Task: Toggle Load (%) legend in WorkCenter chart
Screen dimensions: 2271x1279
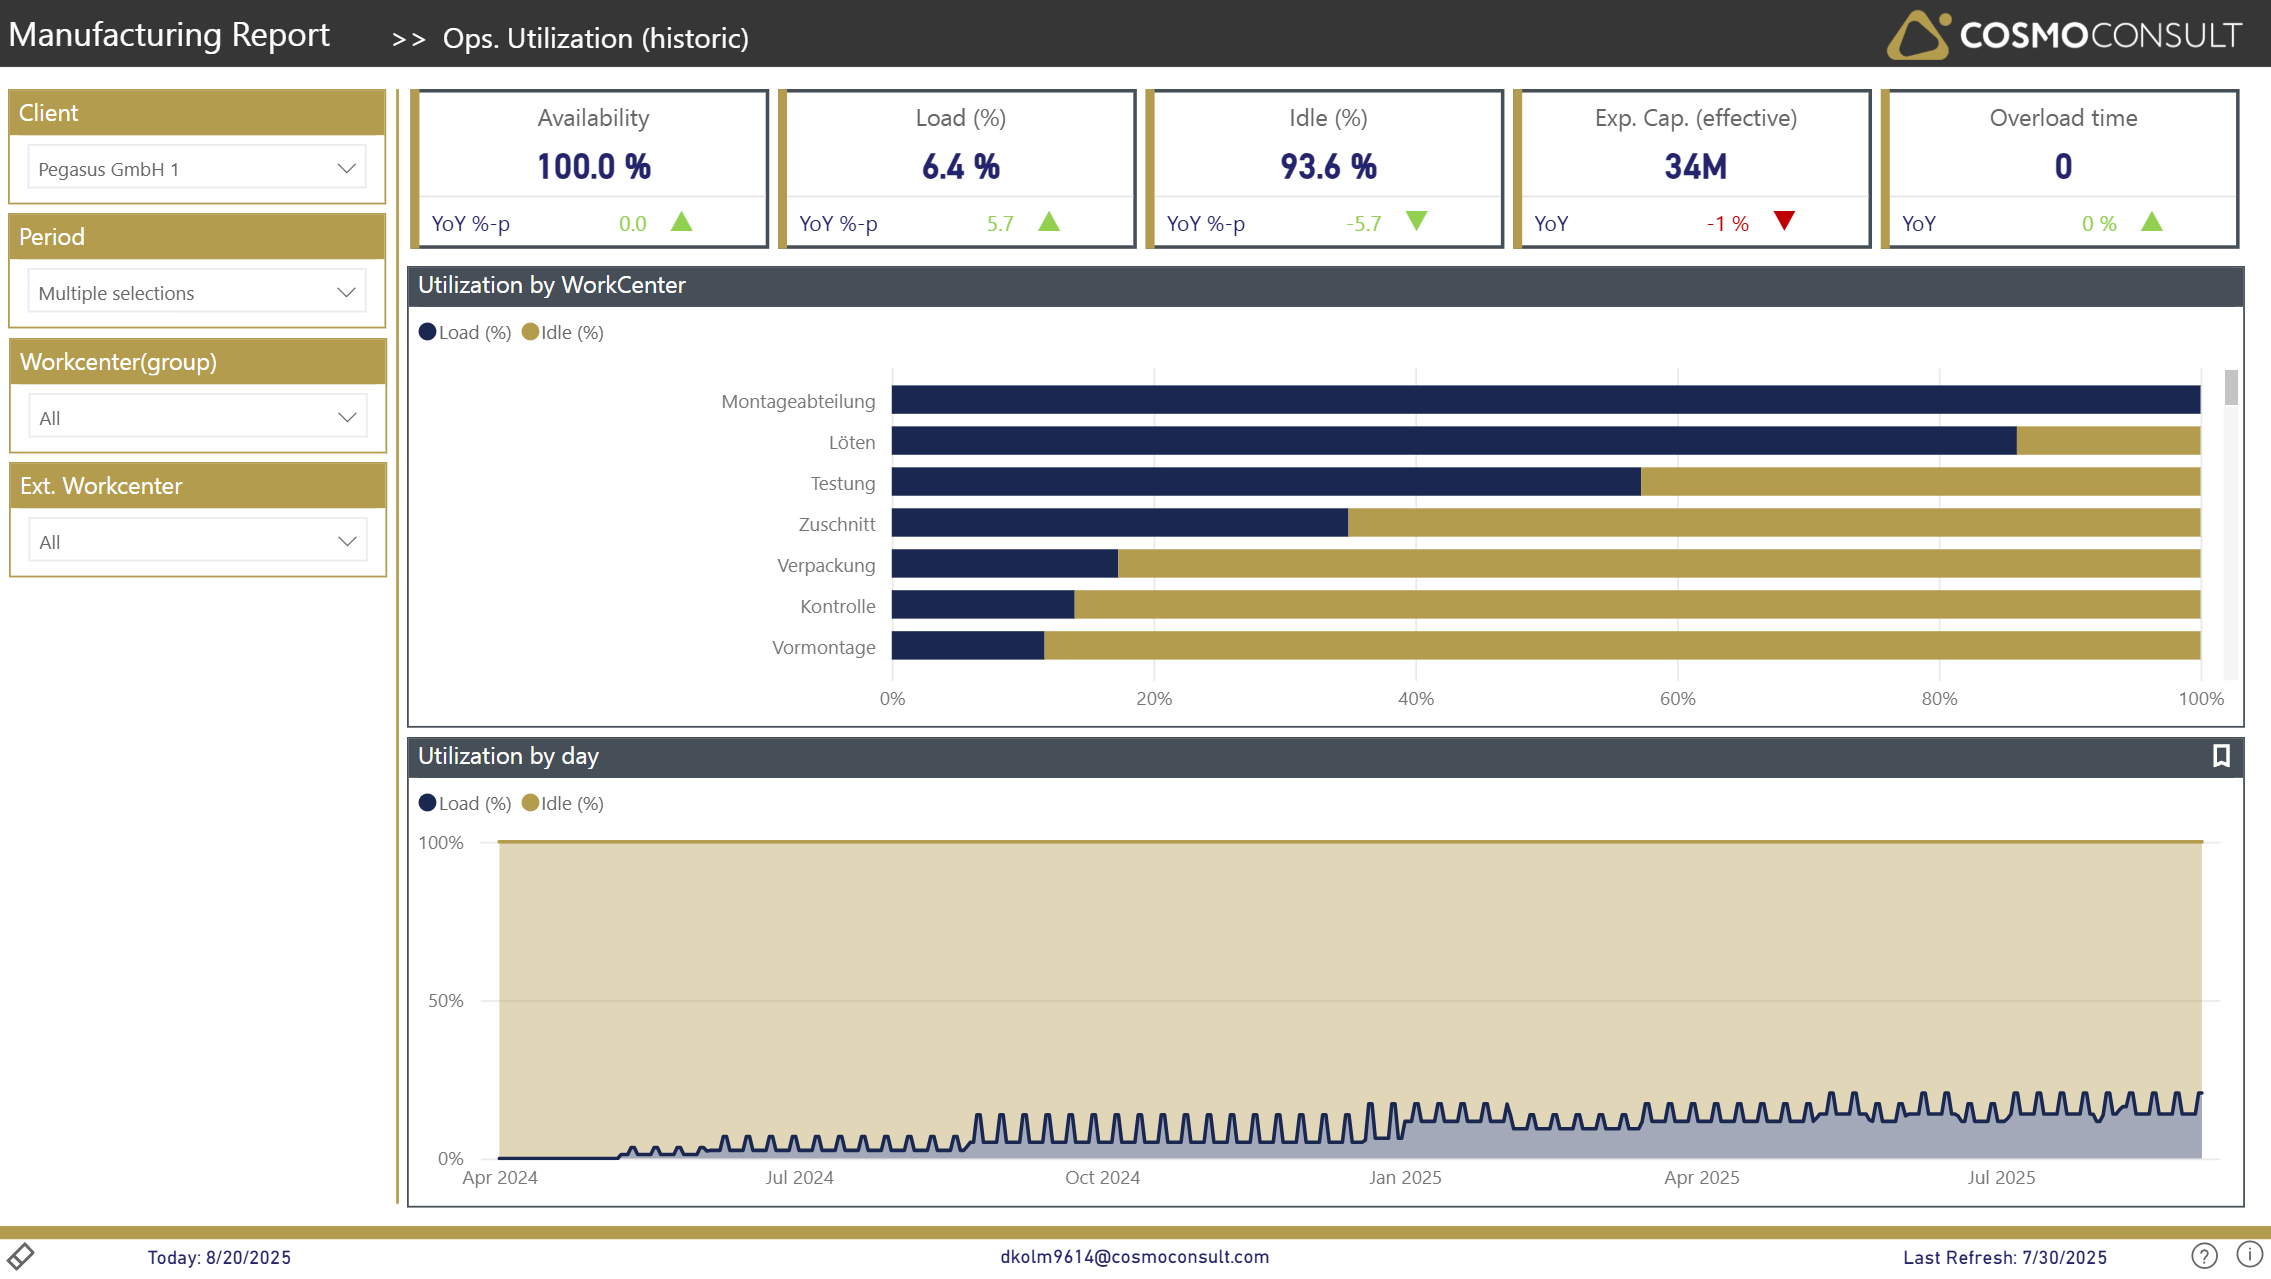Action: click(x=465, y=332)
